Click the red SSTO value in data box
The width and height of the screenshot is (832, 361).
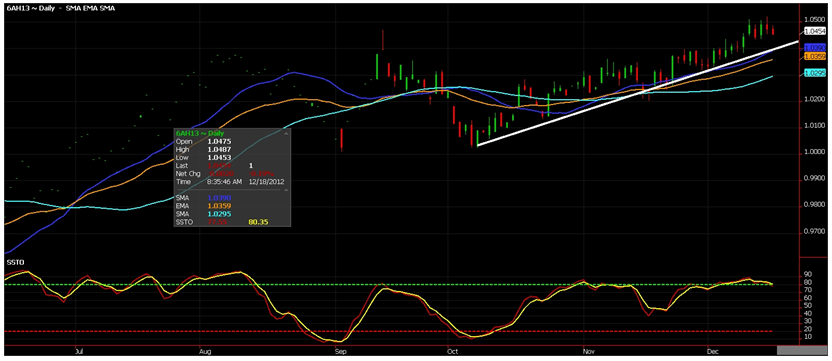click(216, 221)
